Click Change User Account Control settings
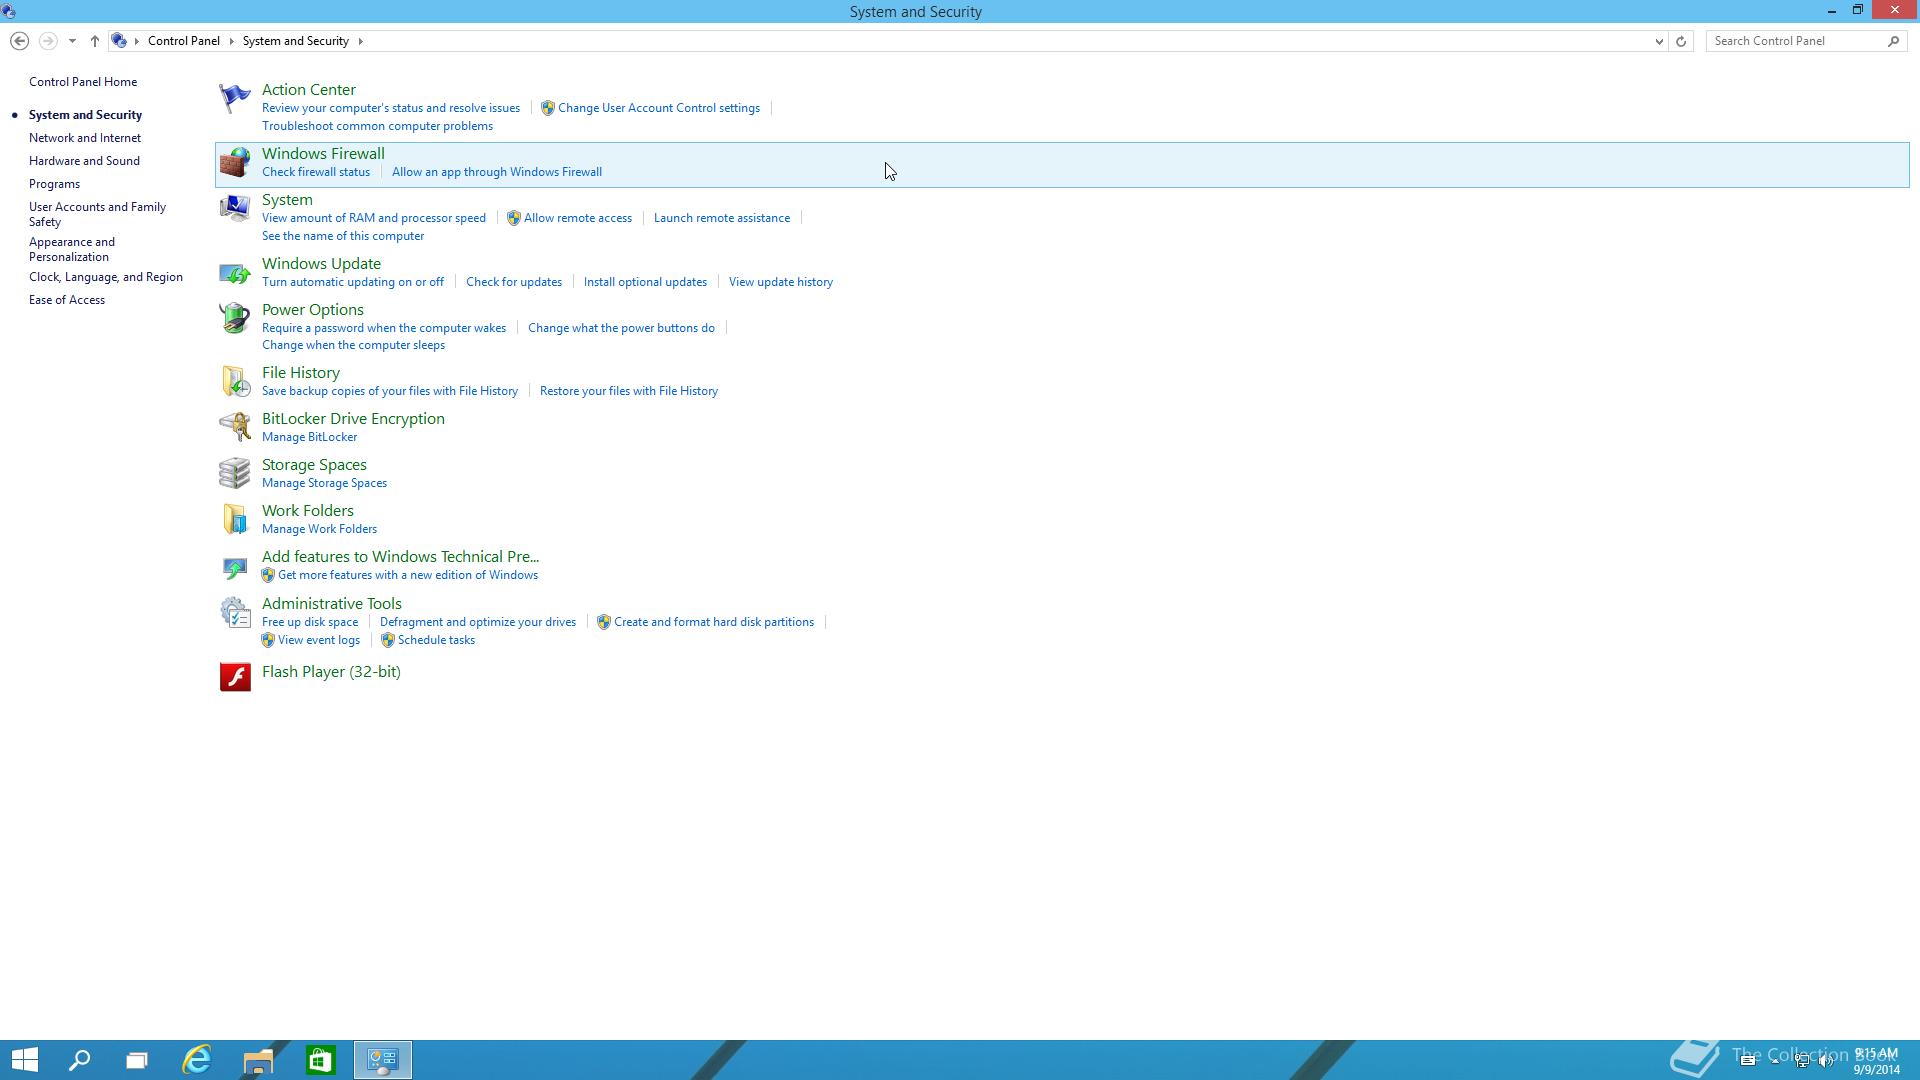This screenshot has height=1080, width=1920. pyautogui.click(x=658, y=108)
